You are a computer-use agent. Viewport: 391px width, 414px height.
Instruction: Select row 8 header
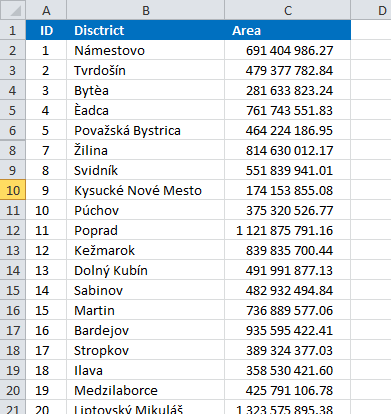tap(13, 150)
